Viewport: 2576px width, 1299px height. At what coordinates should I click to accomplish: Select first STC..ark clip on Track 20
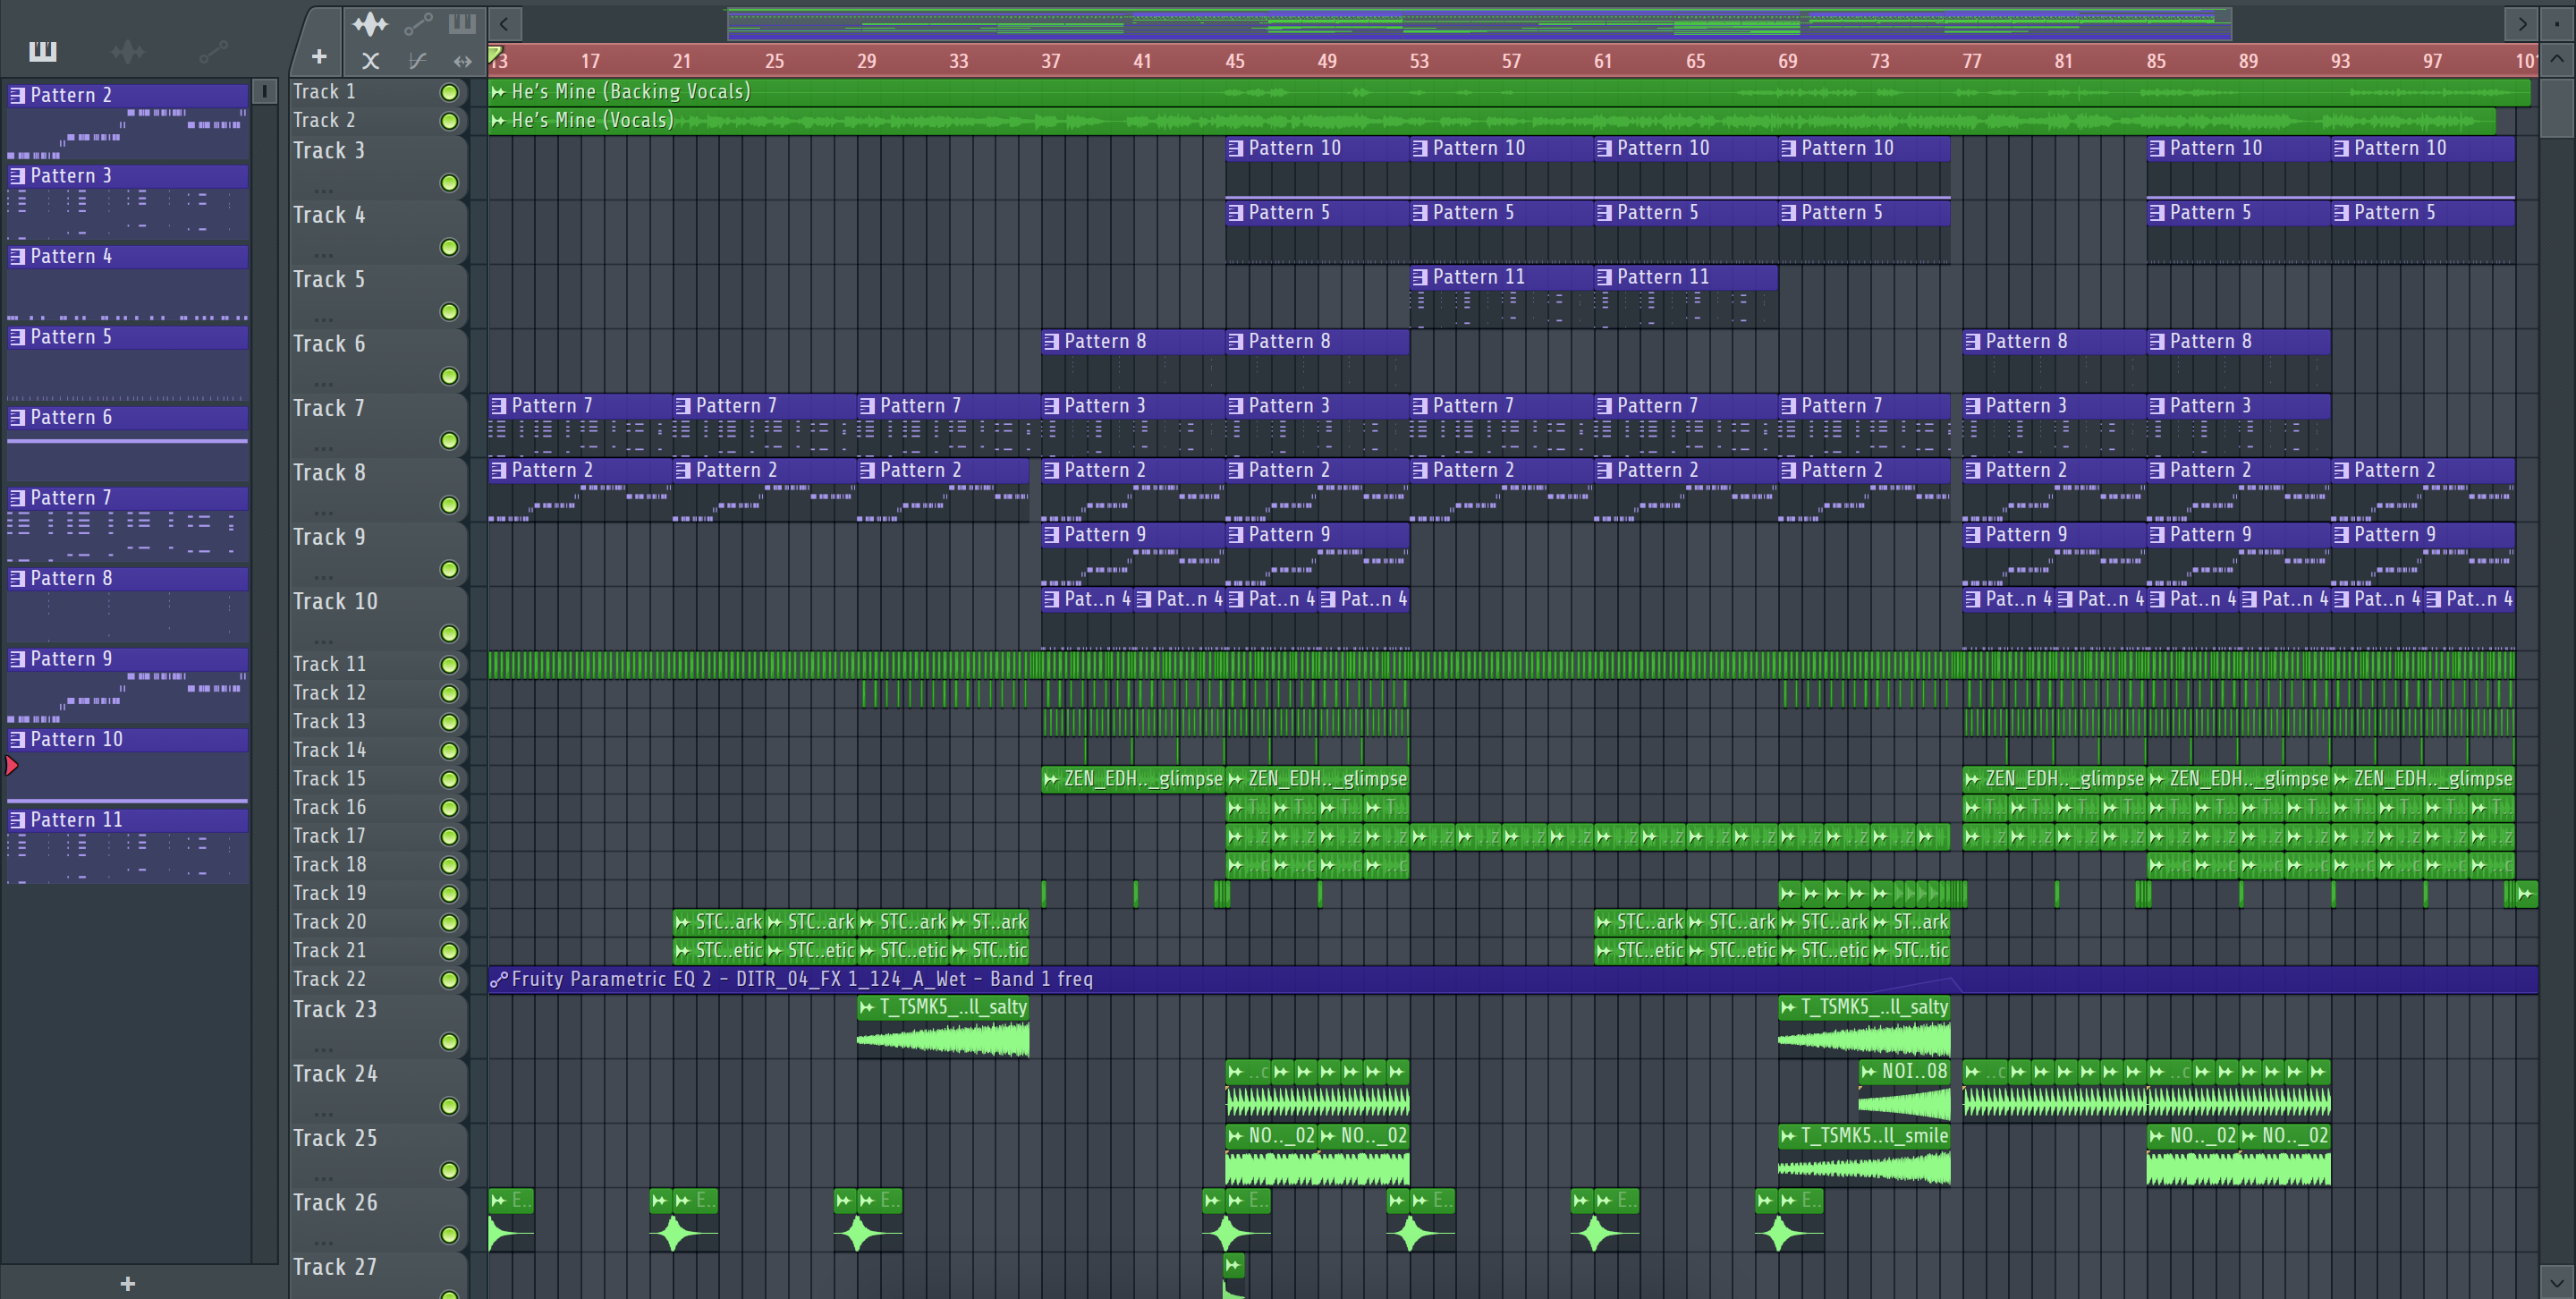[718, 922]
